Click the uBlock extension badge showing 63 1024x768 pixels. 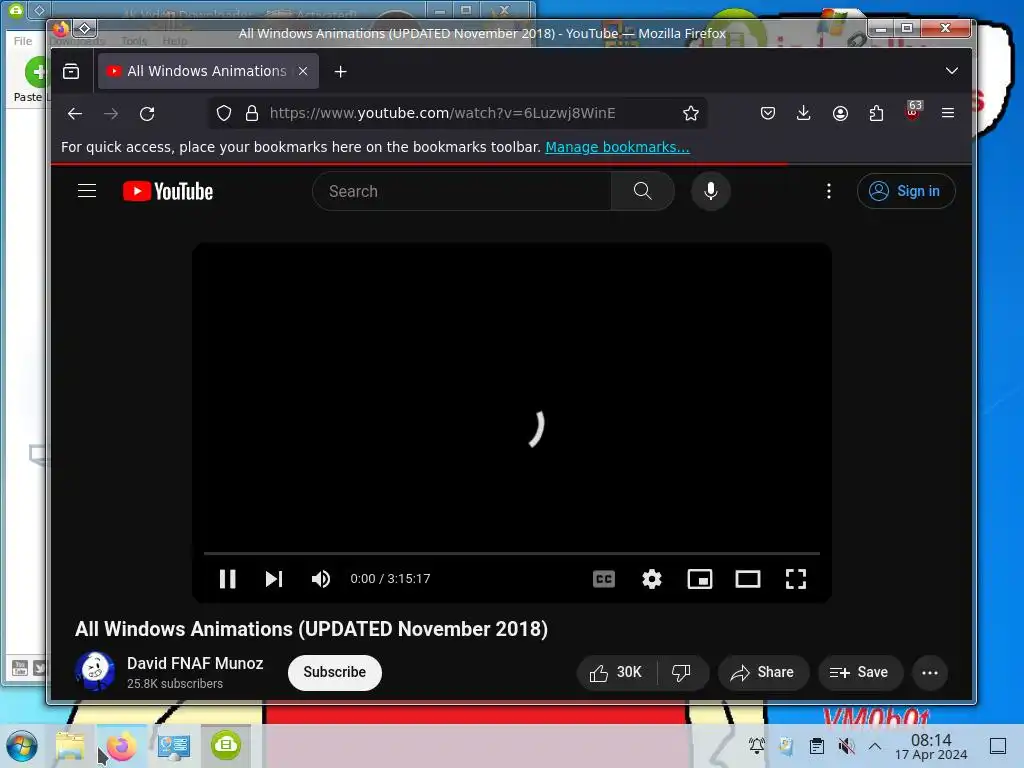[913, 111]
